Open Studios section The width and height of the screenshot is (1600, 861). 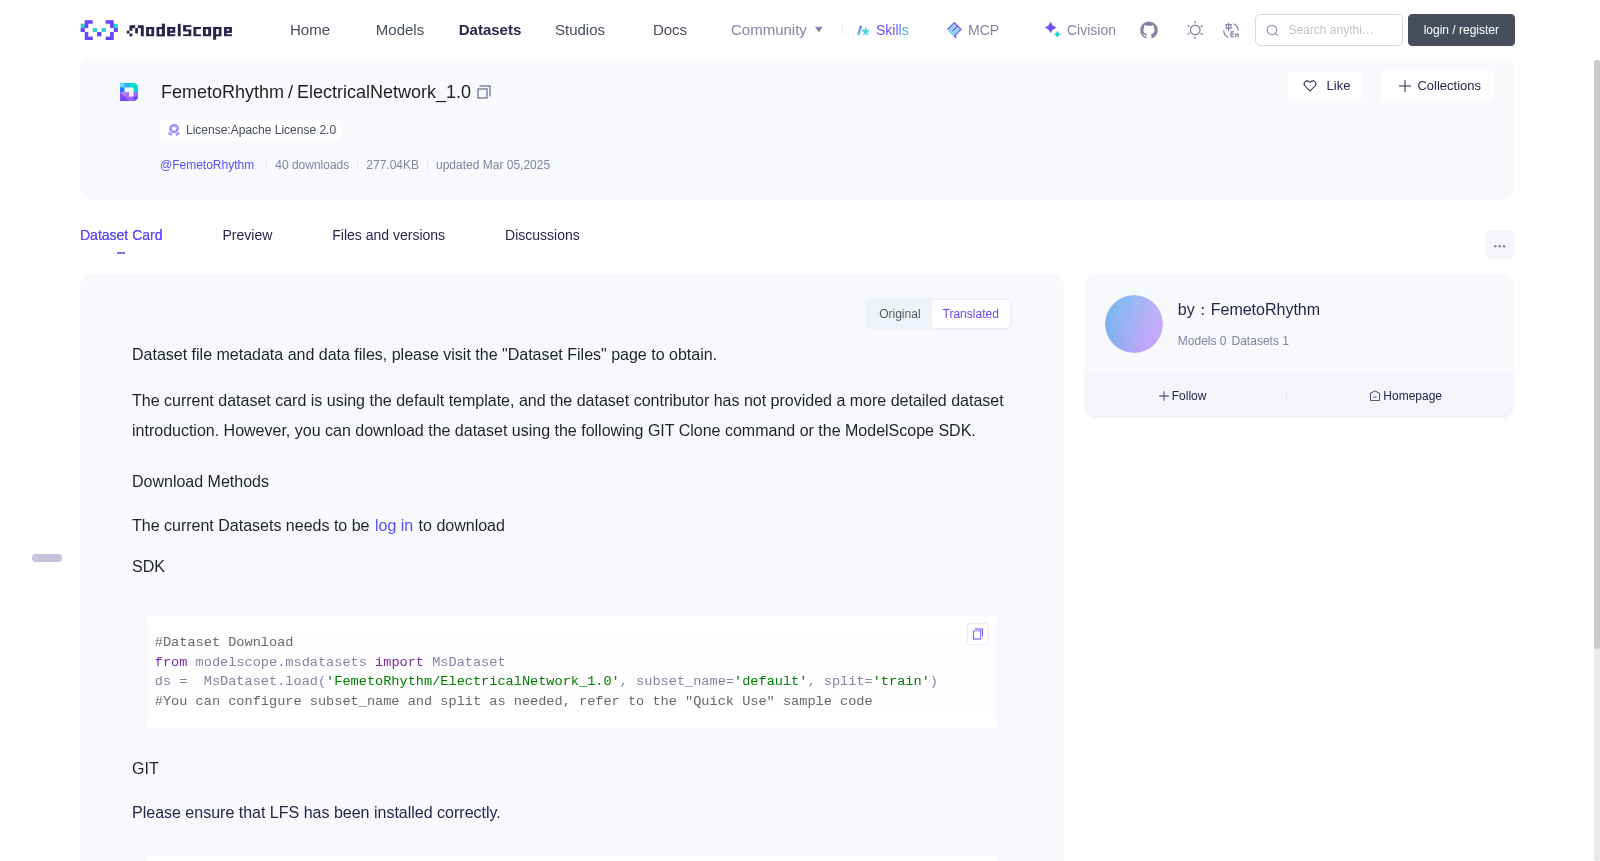click(x=580, y=30)
